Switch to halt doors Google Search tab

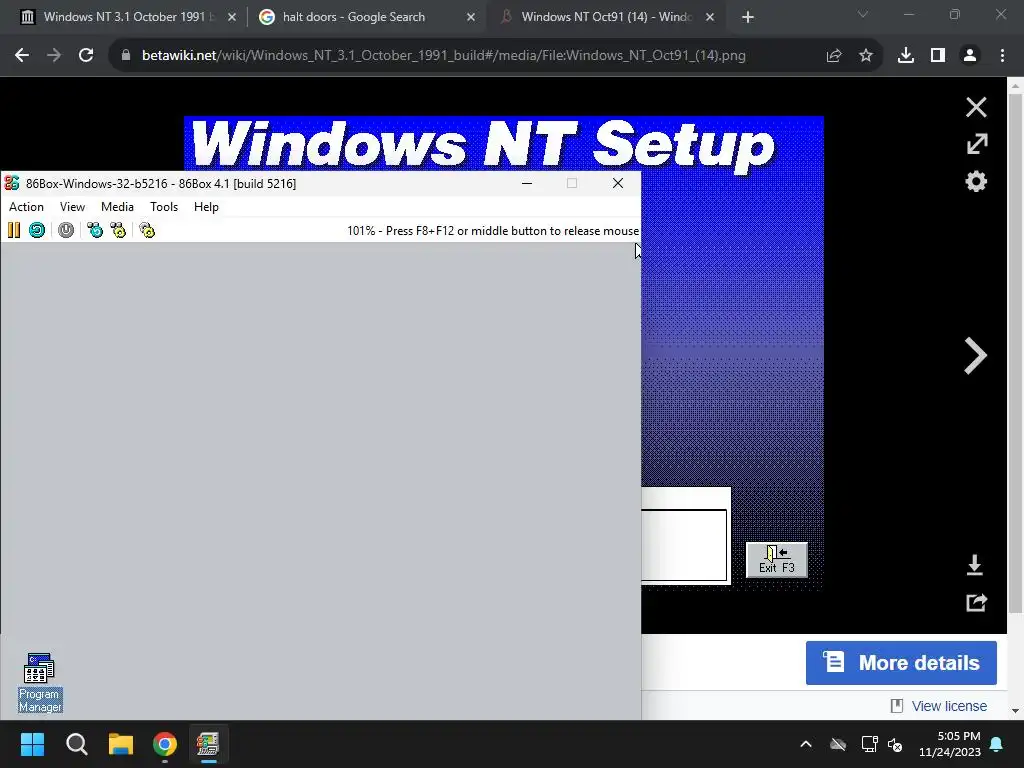tap(353, 17)
